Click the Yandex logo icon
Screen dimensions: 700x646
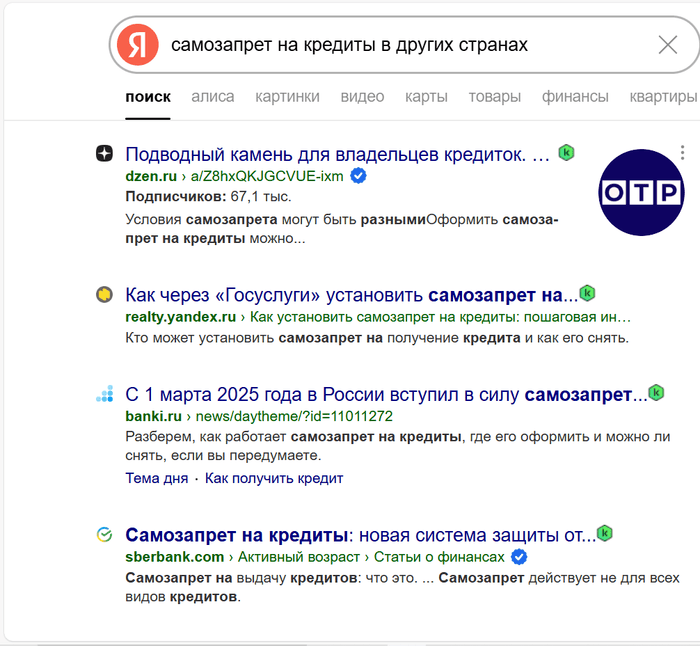(138, 45)
